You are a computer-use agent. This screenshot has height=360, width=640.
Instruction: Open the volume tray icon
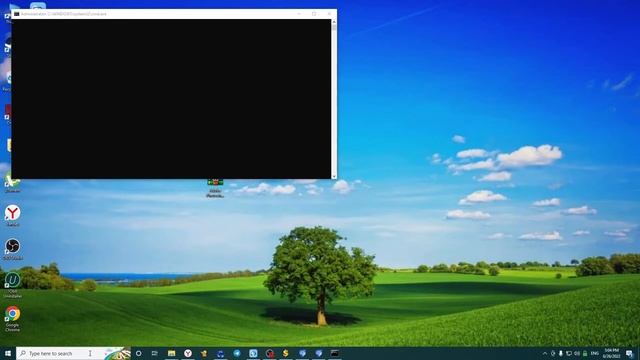click(x=577, y=353)
